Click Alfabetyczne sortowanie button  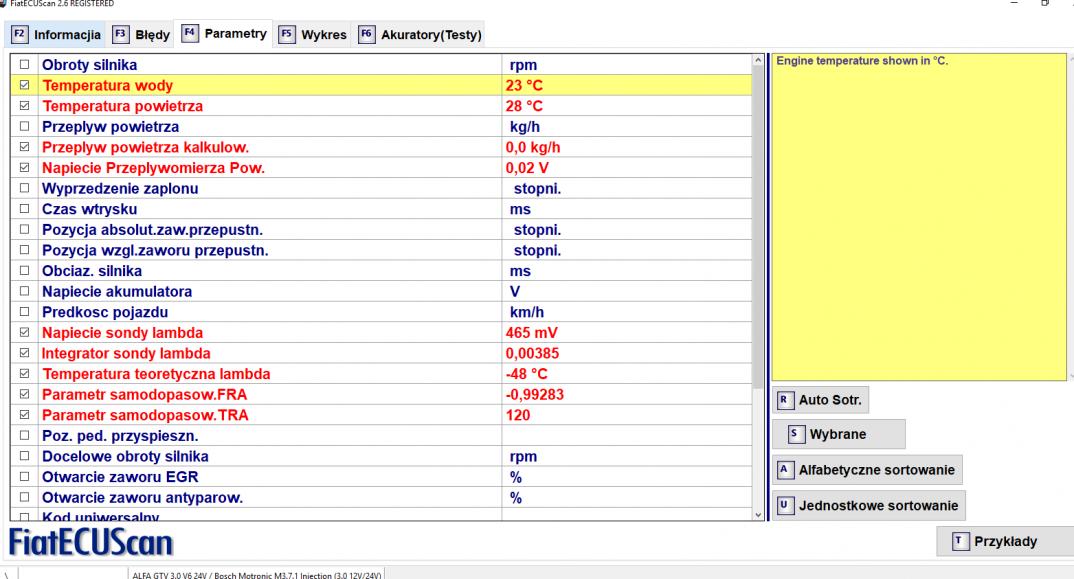coord(866,469)
